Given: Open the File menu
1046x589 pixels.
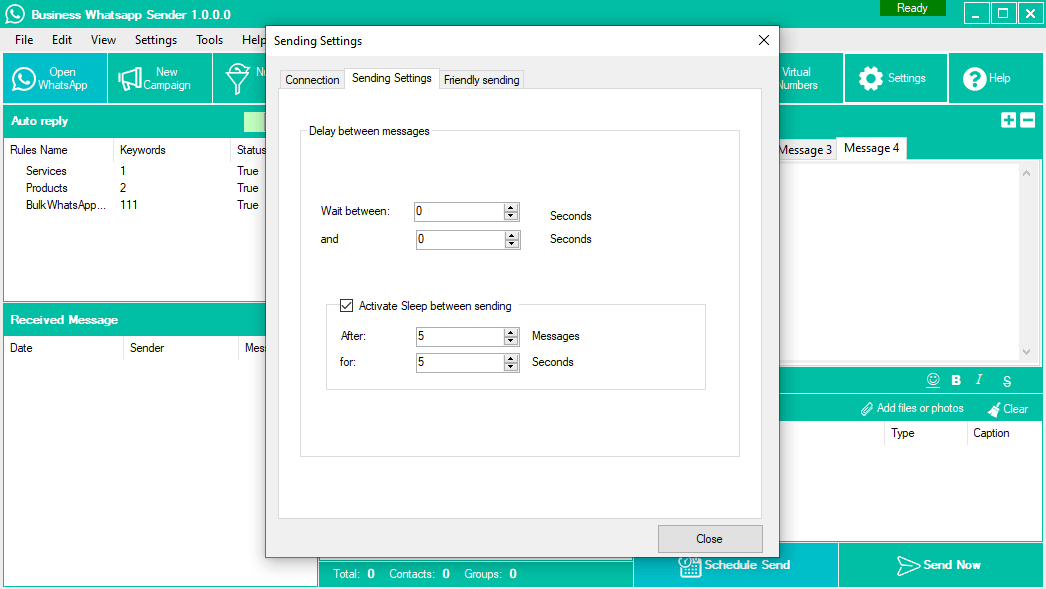Looking at the screenshot, I should tap(24, 40).
